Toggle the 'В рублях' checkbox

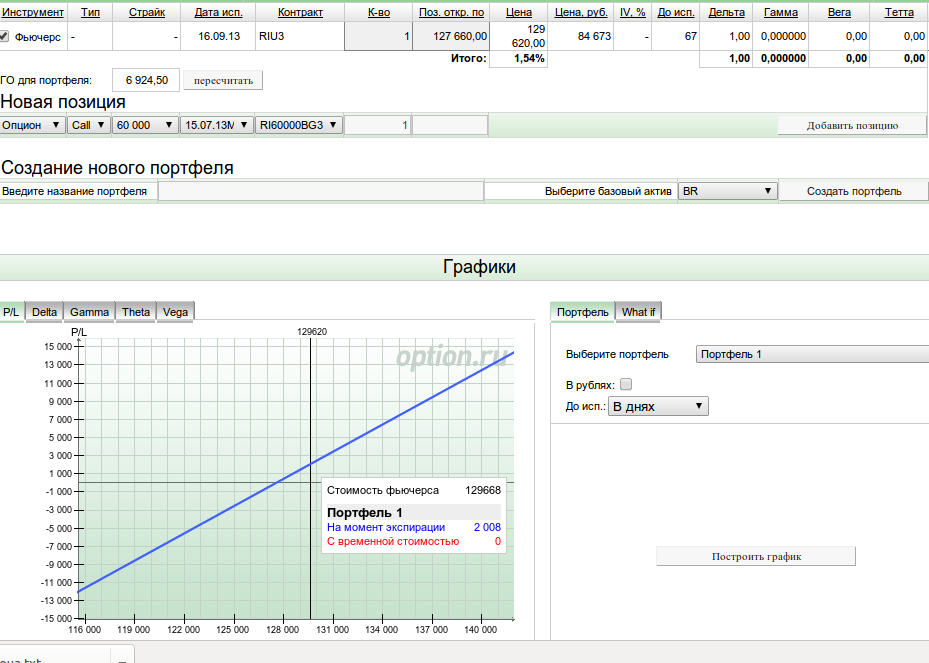coord(626,384)
